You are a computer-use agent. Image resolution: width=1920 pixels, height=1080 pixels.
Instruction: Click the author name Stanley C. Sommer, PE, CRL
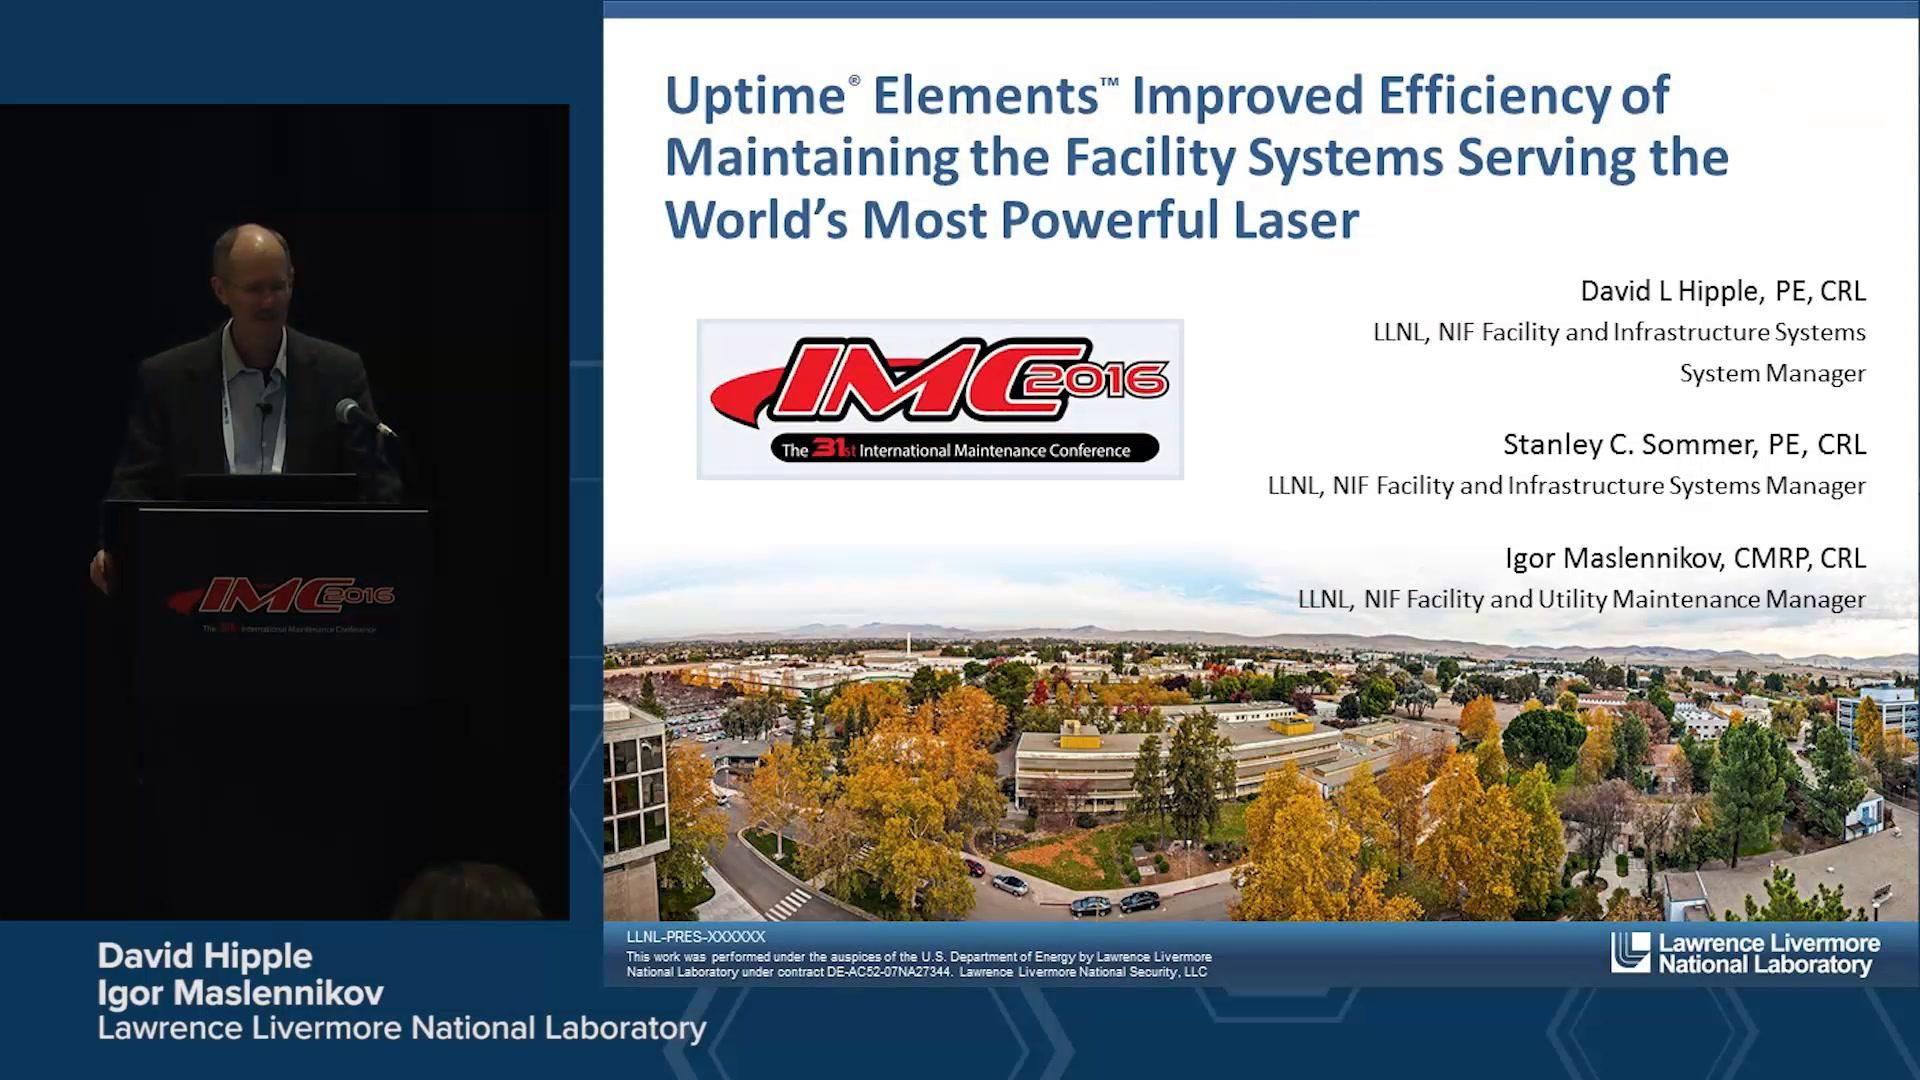1684,444
